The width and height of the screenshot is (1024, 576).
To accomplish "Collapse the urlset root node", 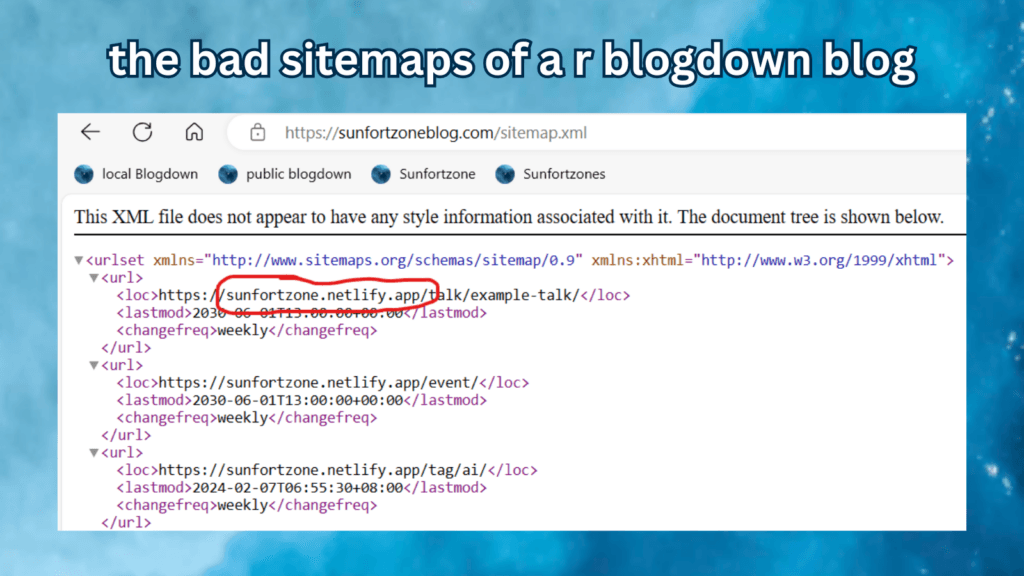I will pos(78,259).
